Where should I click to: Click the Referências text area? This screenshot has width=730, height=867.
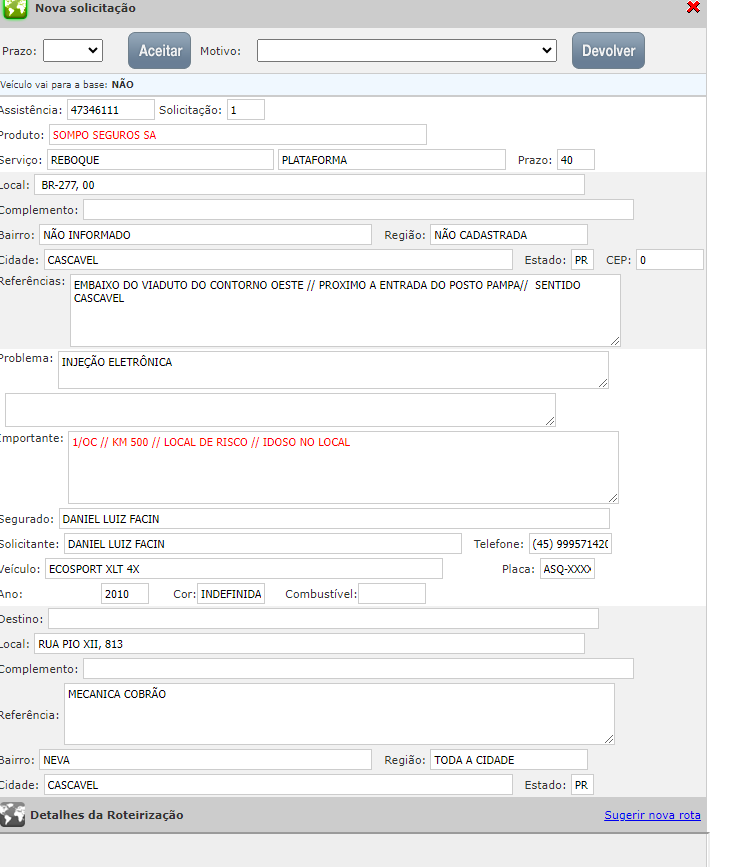point(345,311)
